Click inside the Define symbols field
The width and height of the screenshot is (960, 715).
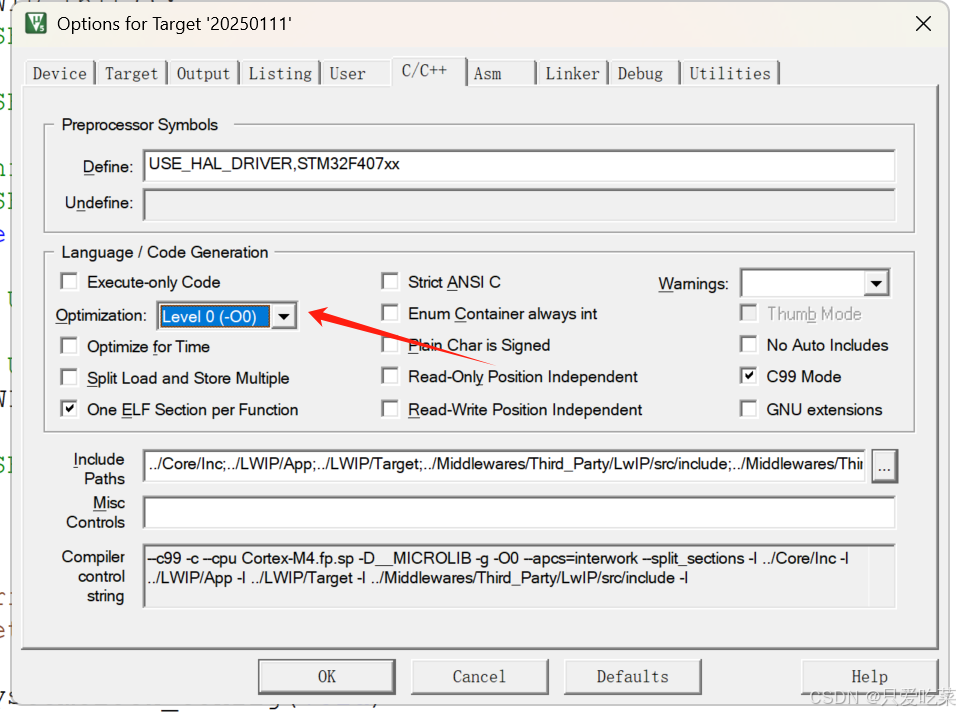[x=500, y=166]
